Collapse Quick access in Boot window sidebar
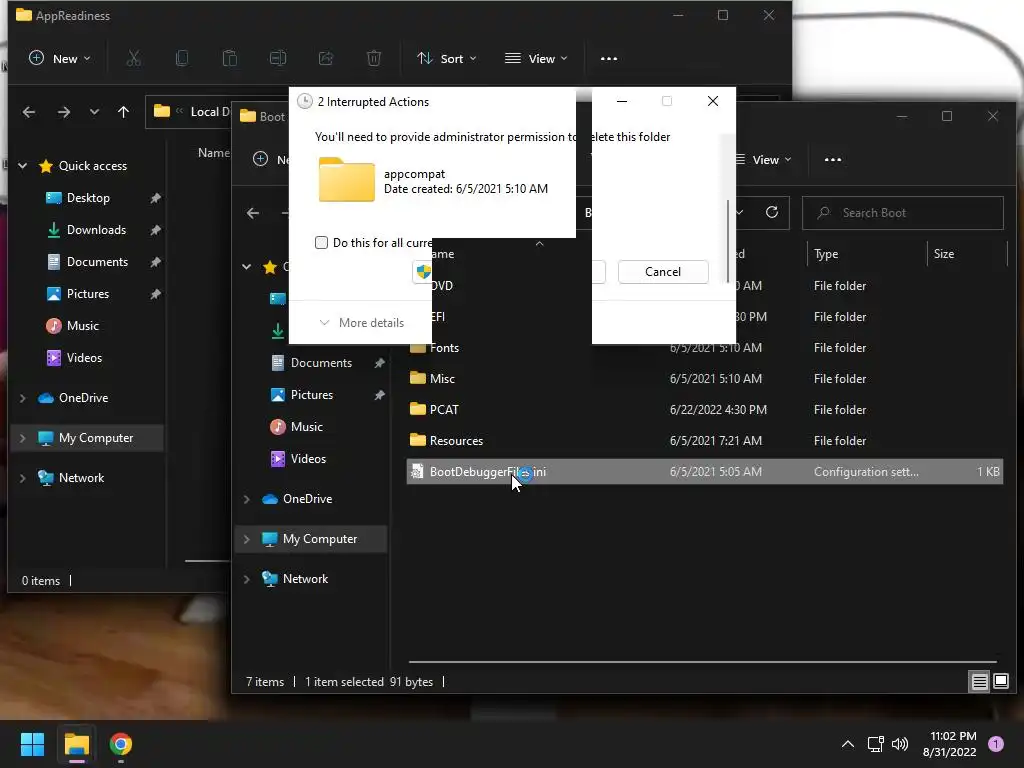The height and width of the screenshot is (768, 1024). [247, 266]
